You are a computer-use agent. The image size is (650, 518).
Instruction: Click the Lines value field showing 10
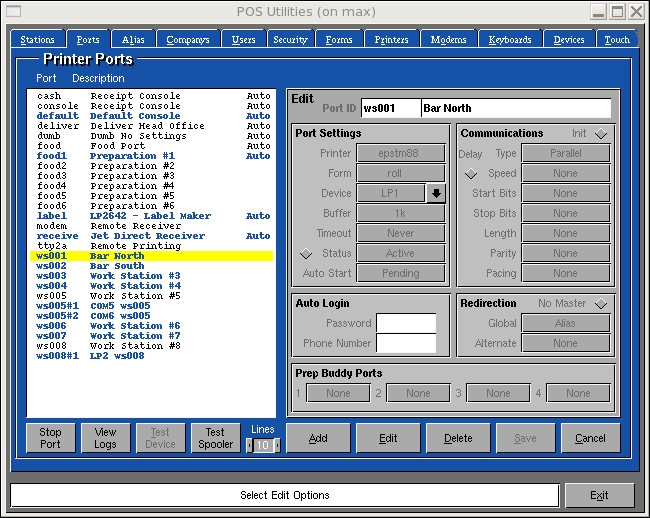[263, 445]
